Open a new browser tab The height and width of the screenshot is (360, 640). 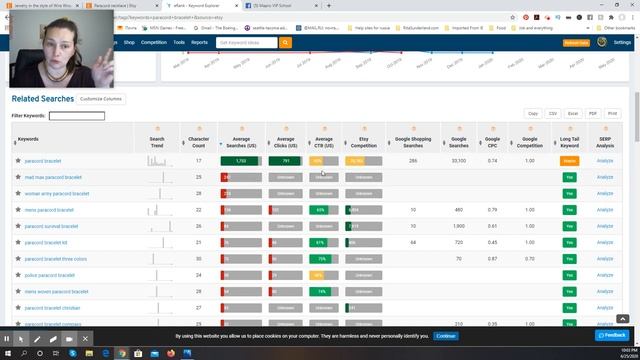coord(329,6)
